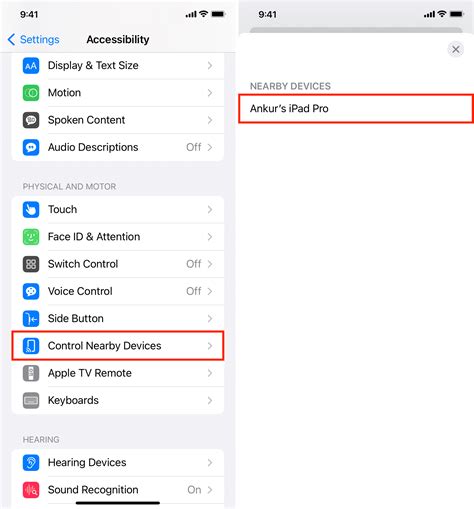
Task: Tap the Side Button icon
Action: tap(31, 319)
